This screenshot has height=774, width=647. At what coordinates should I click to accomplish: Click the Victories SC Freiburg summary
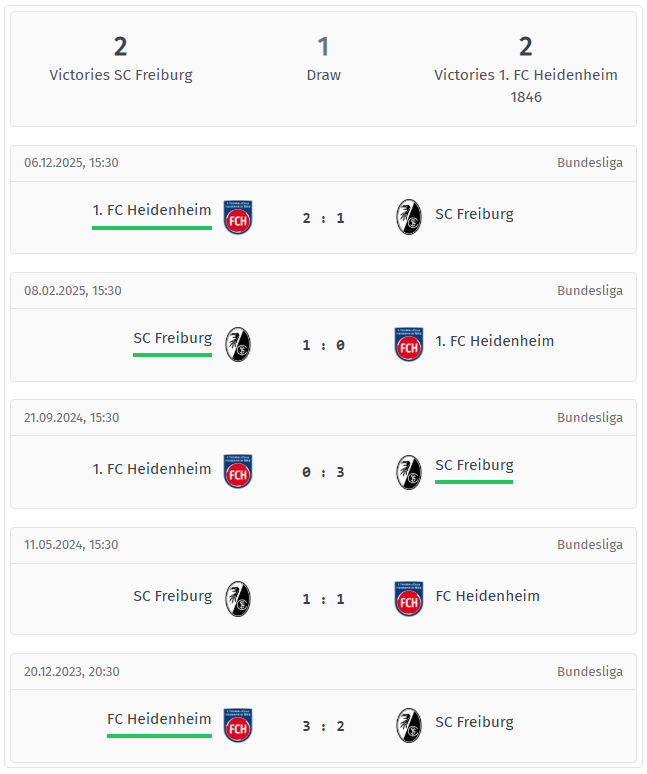121,60
